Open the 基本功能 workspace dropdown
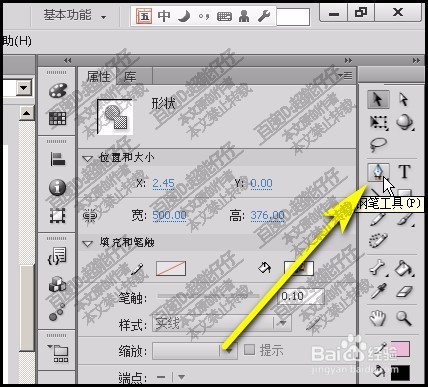The height and width of the screenshot is (387, 428). (x=74, y=15)
